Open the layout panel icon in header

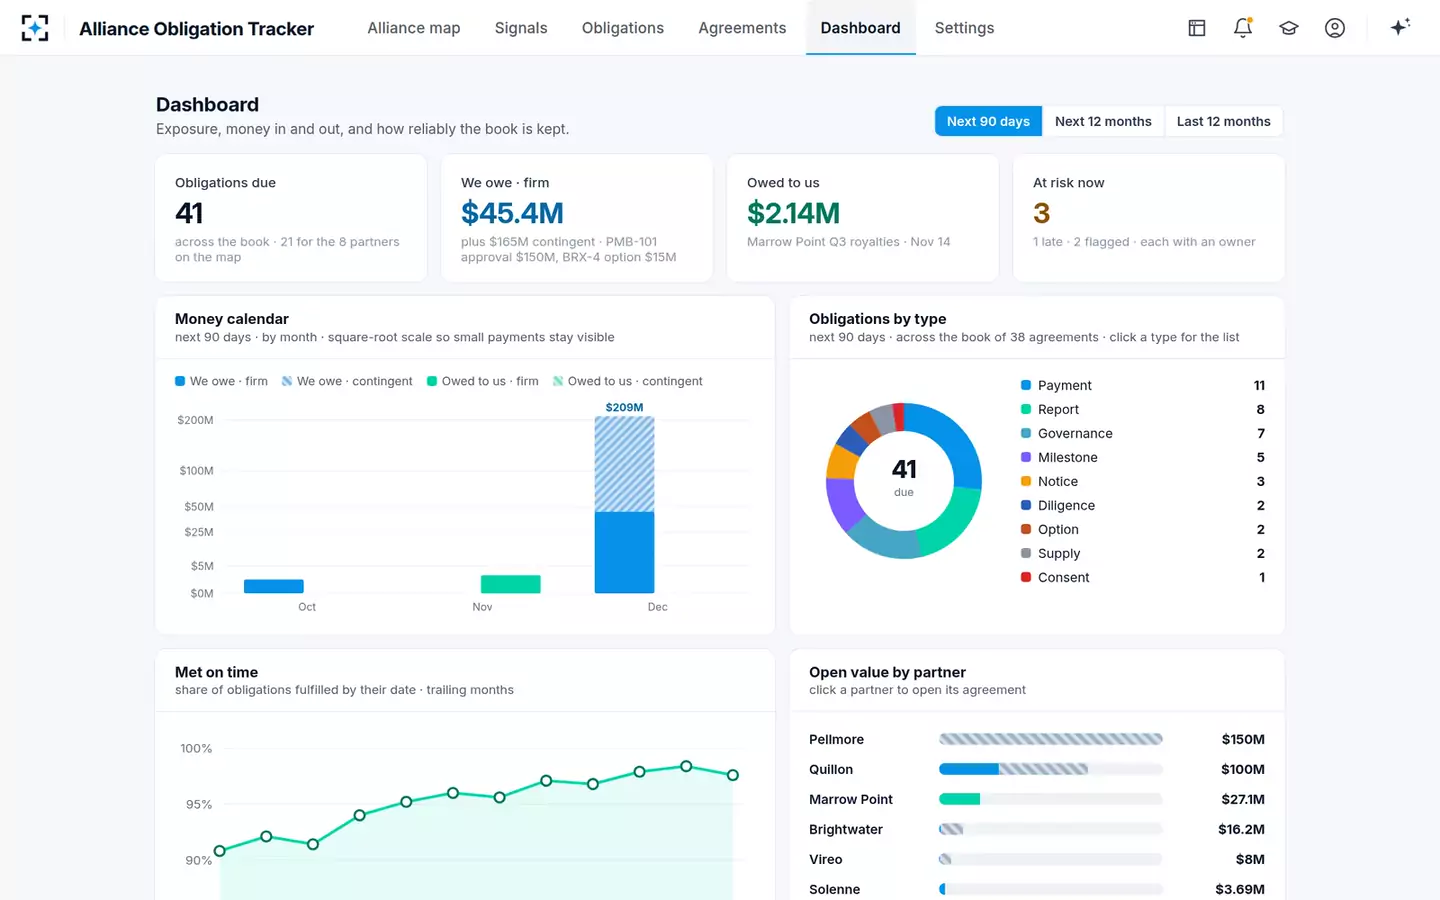(1197, 28)
